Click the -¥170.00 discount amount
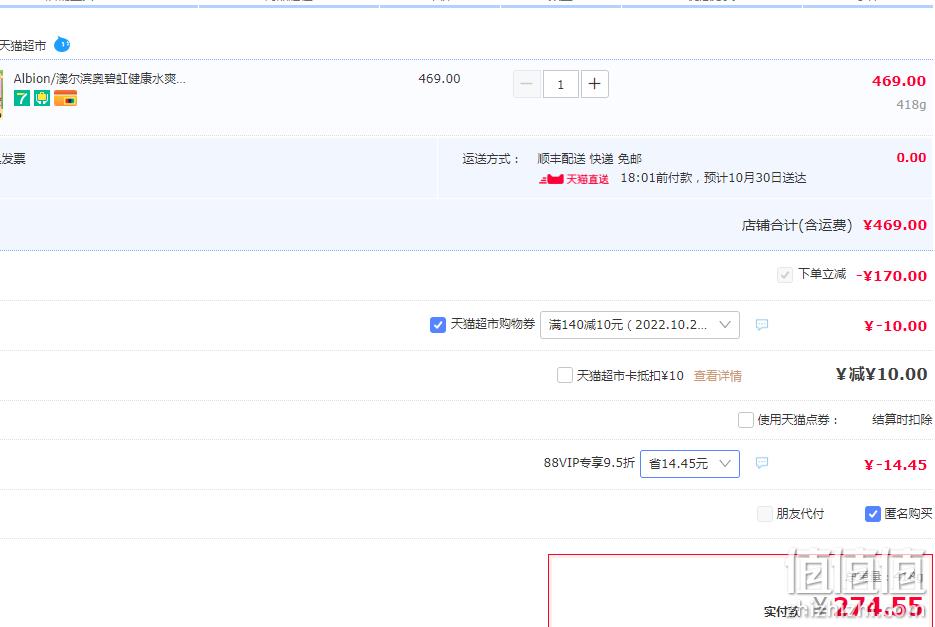 pos(891,276)
